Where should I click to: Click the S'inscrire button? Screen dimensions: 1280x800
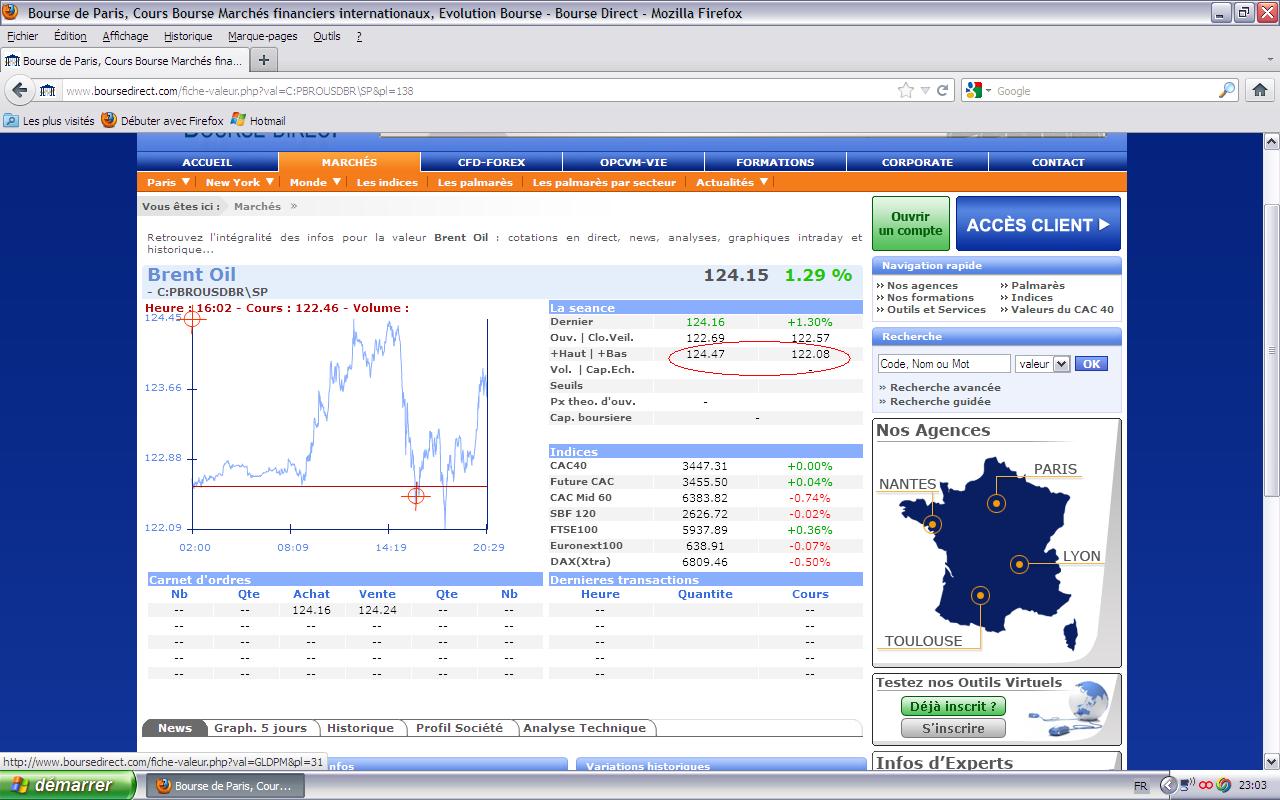(x=953, y=728)
